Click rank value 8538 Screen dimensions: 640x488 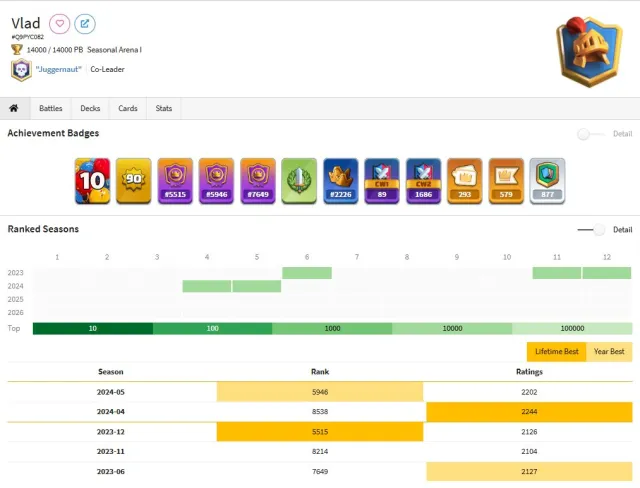click(320, 412)
